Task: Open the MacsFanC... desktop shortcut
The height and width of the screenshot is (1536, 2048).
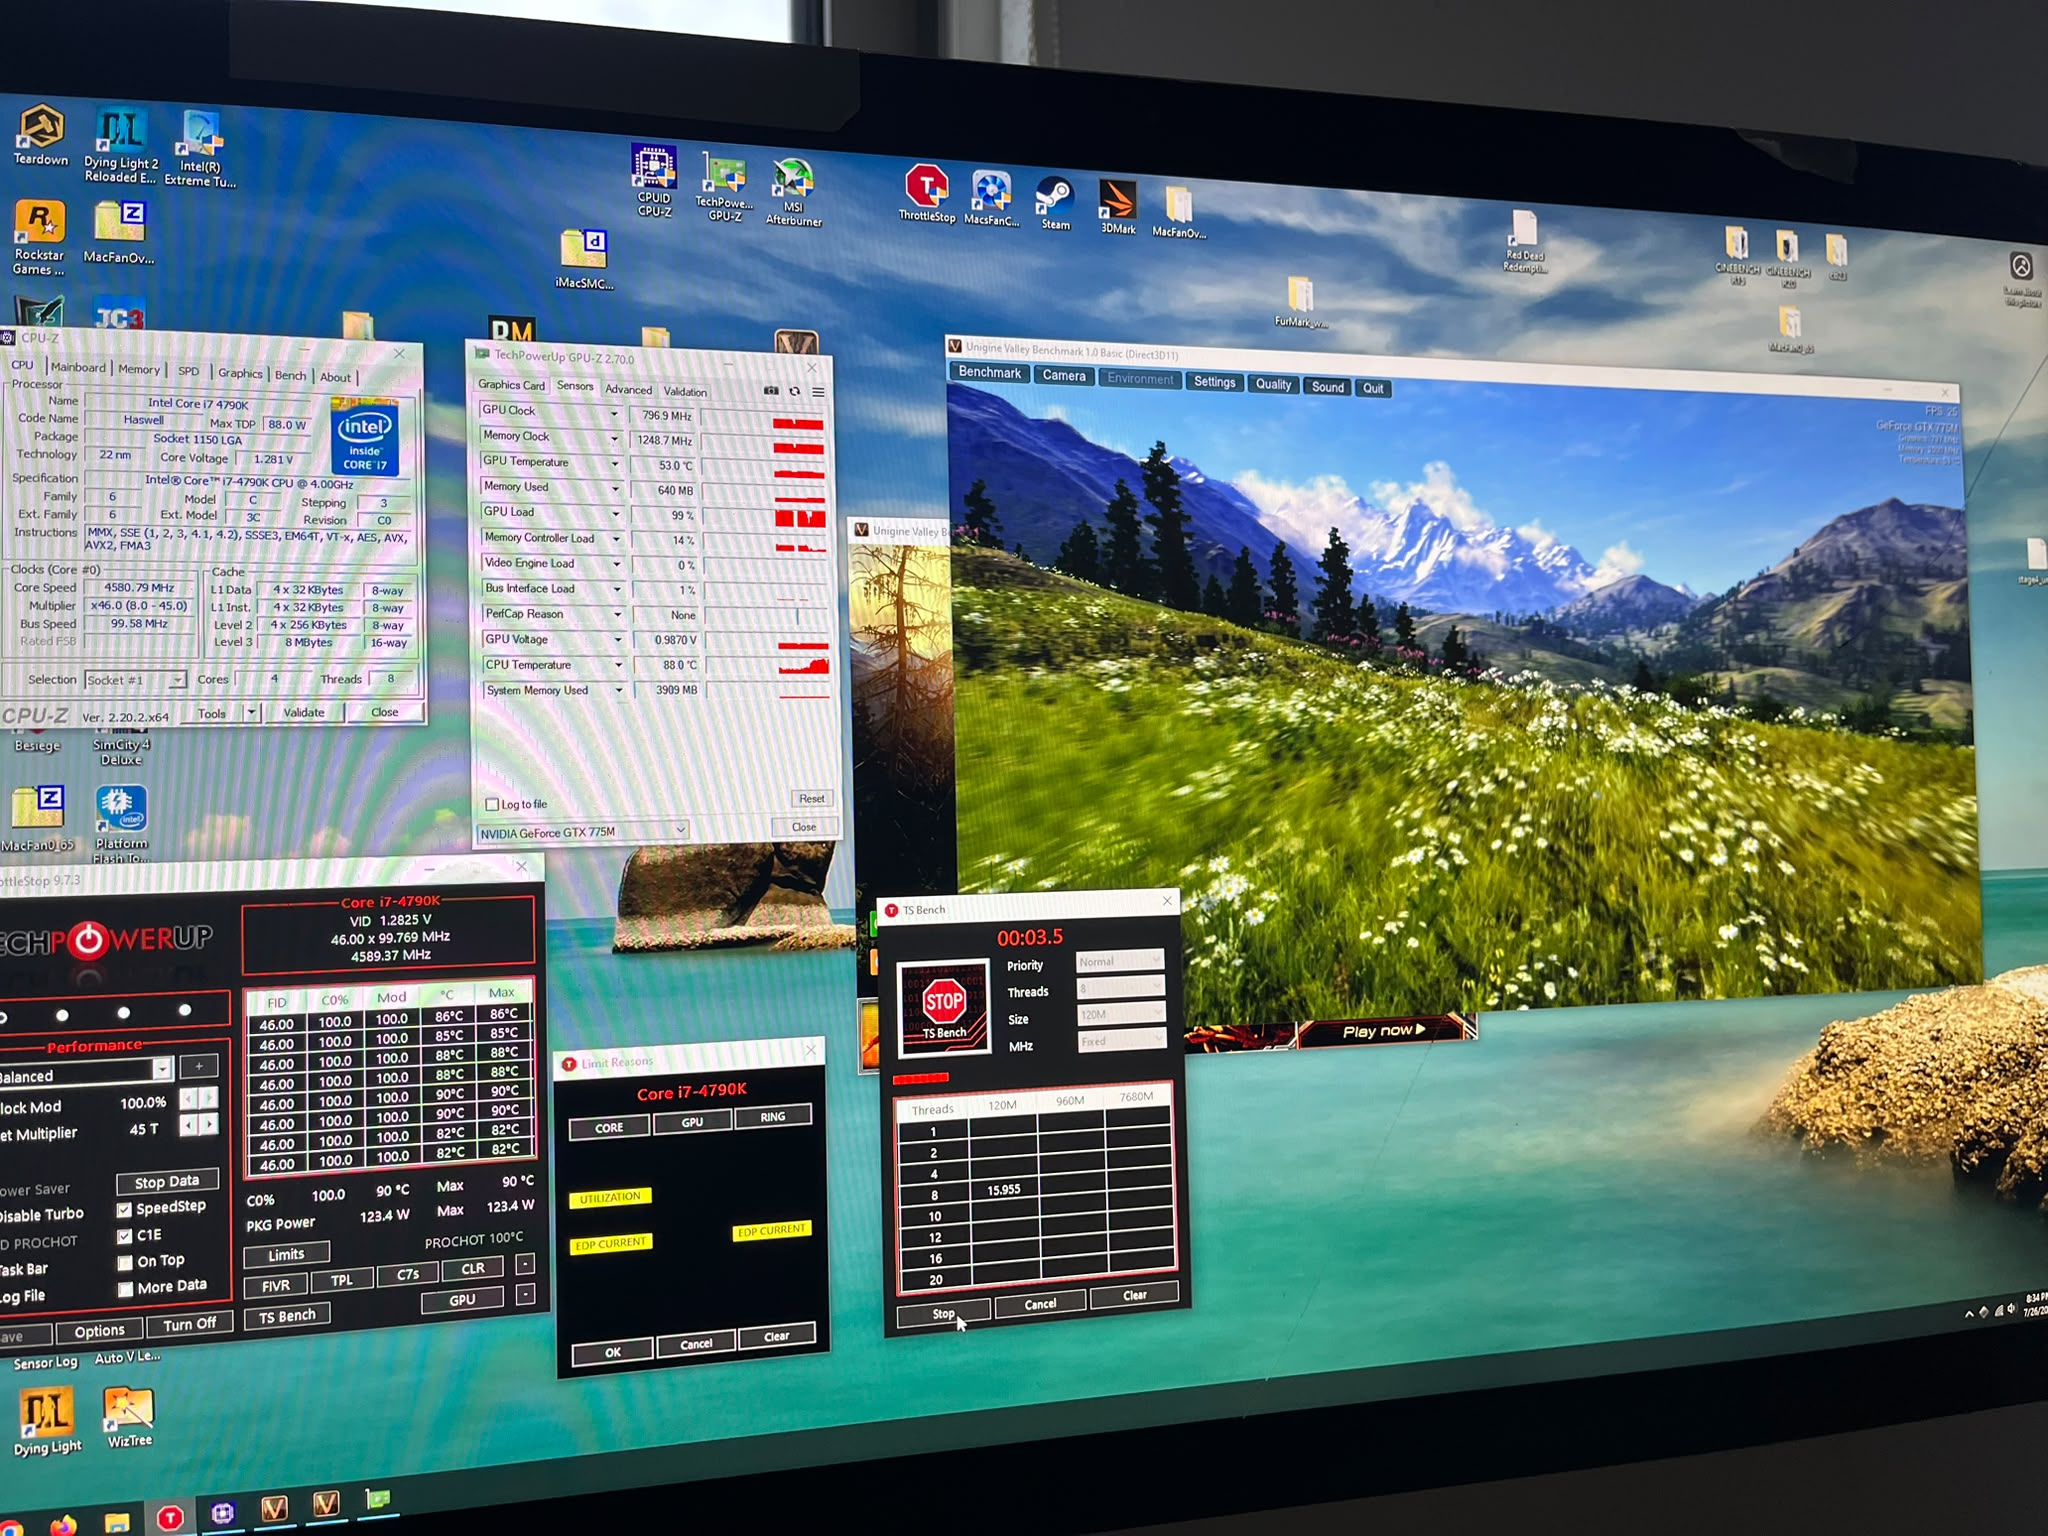Action: point(991,199)
